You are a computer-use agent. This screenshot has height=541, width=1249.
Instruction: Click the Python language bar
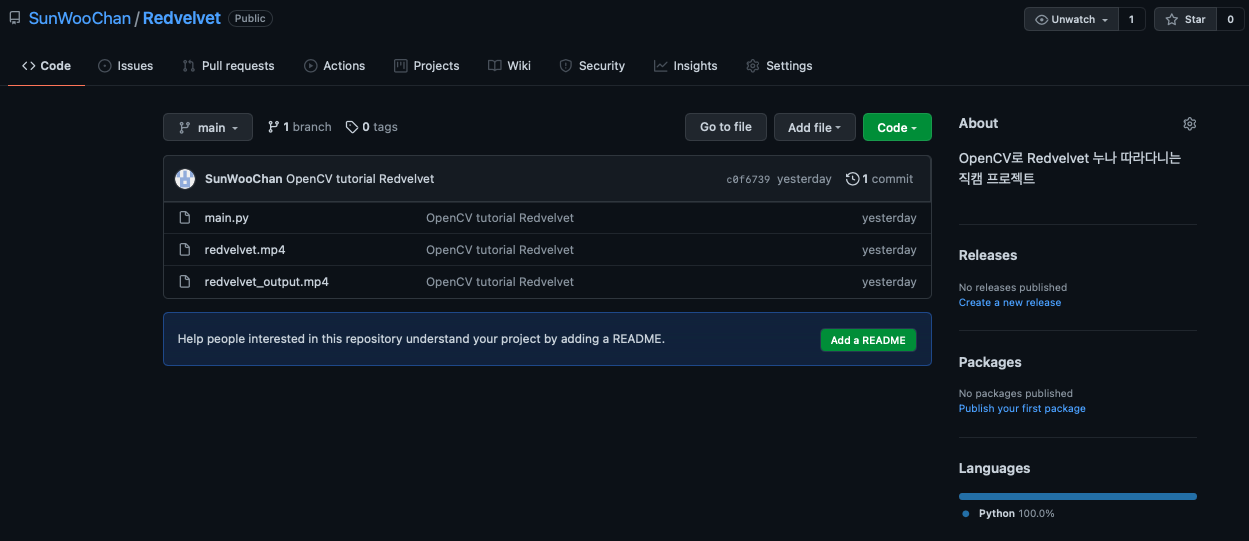1078,496
